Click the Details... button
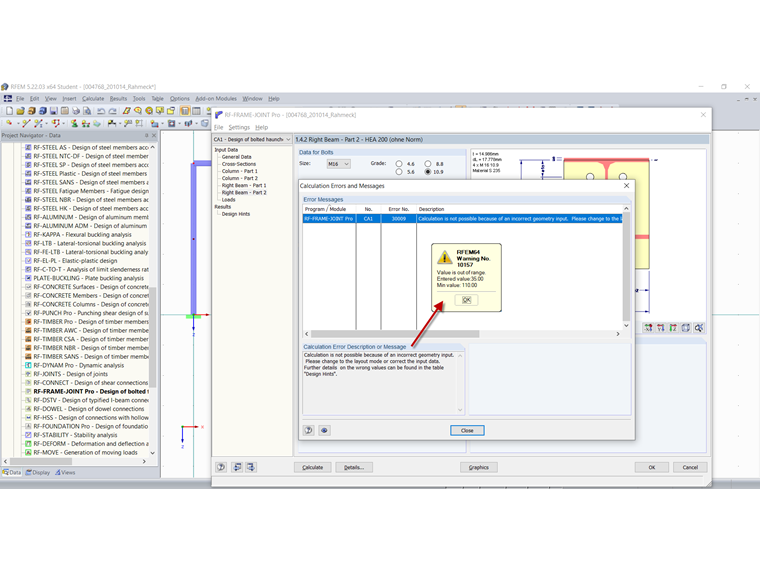Screen dimensions: 760x570 354,467
